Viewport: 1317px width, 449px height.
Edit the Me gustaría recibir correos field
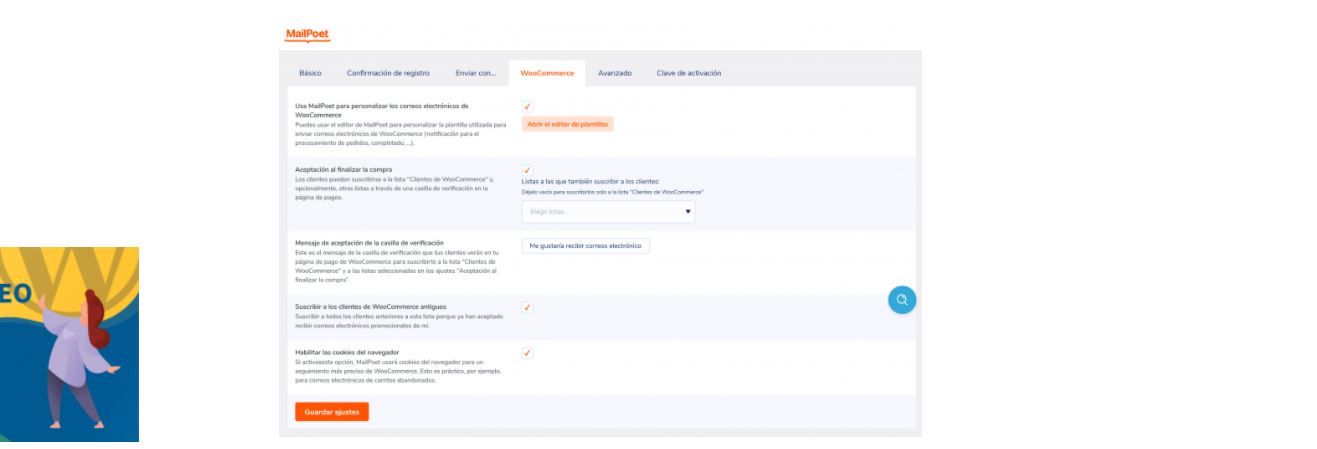(586, 245)
